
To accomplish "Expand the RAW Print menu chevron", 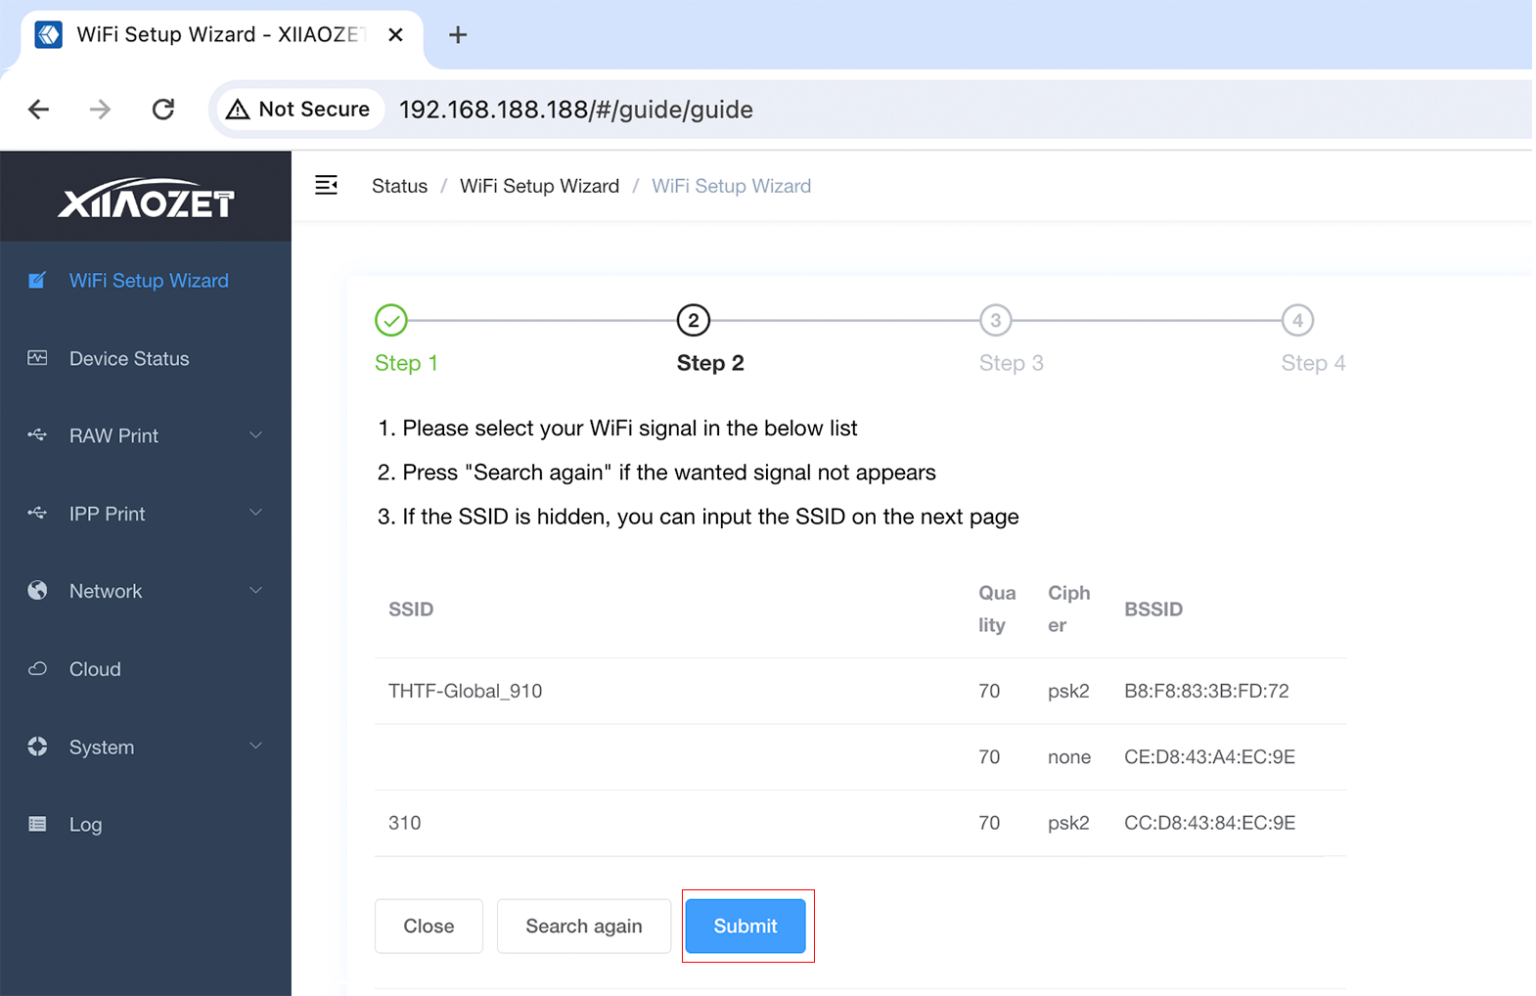I will coord(256,435).
